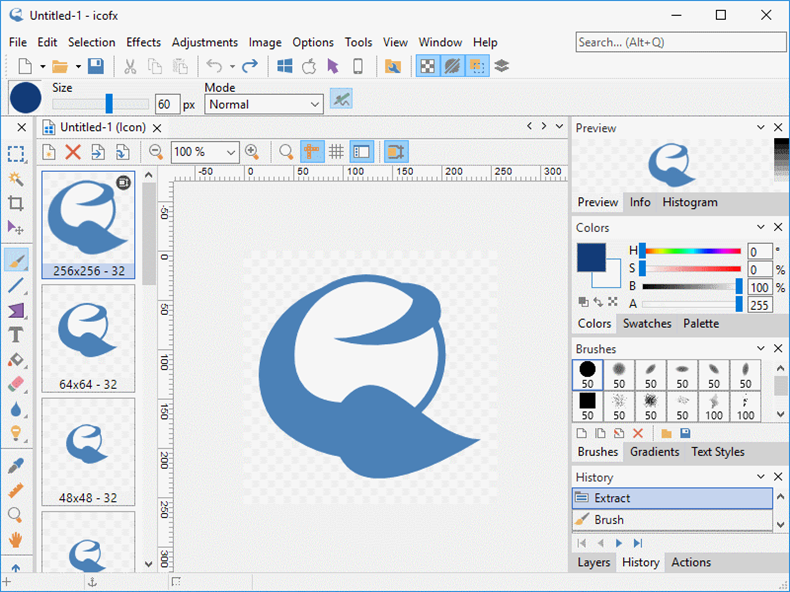Viewport: 790px width, 592px height.
Task: Select the paint bucket fill tool
Action: (x=16, y=360)
